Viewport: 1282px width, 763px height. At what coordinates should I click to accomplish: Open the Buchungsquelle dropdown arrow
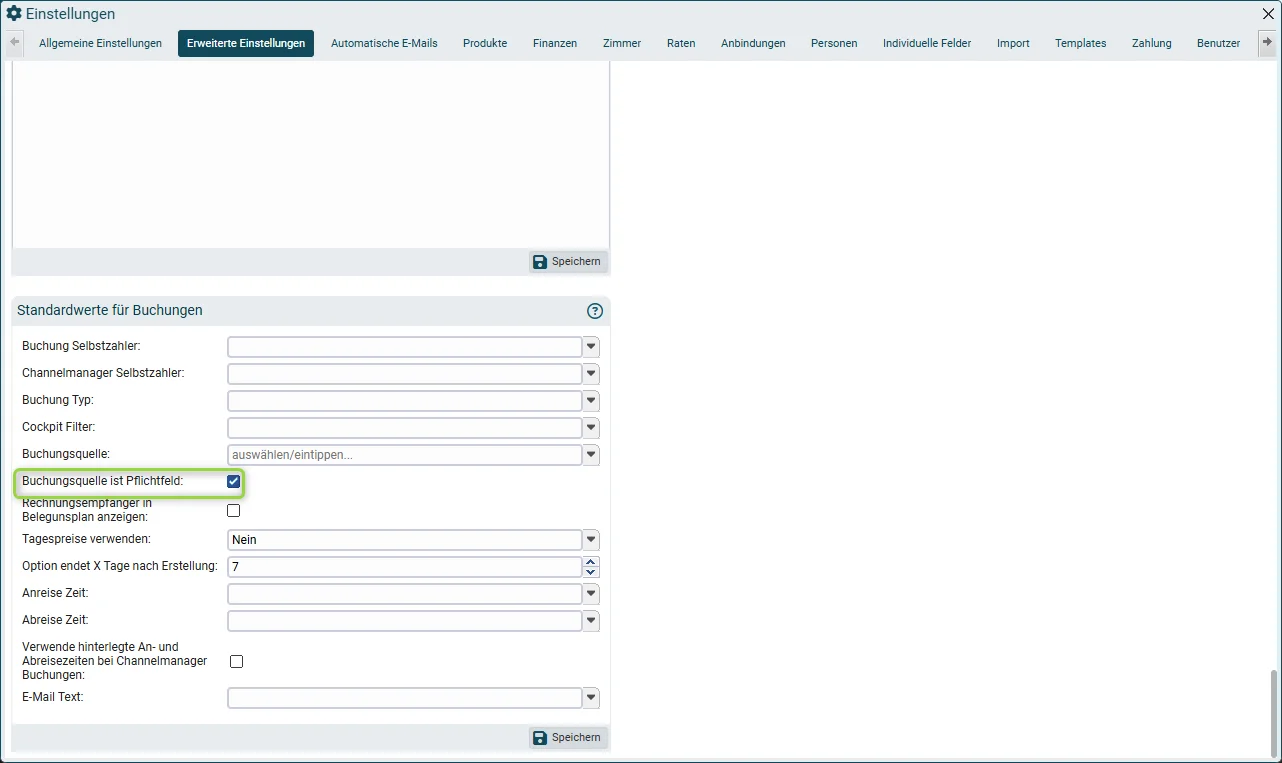click(x=591, y=455)
